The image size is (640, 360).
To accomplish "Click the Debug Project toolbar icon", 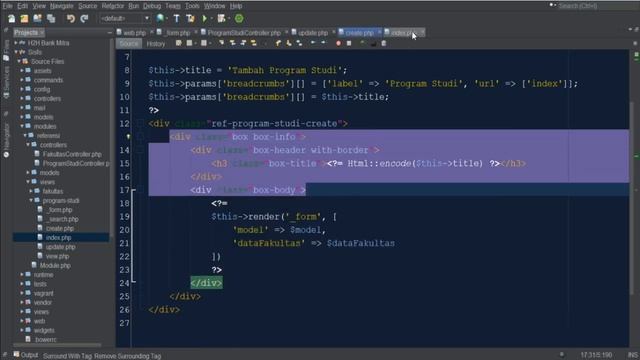I will (222, 18).
